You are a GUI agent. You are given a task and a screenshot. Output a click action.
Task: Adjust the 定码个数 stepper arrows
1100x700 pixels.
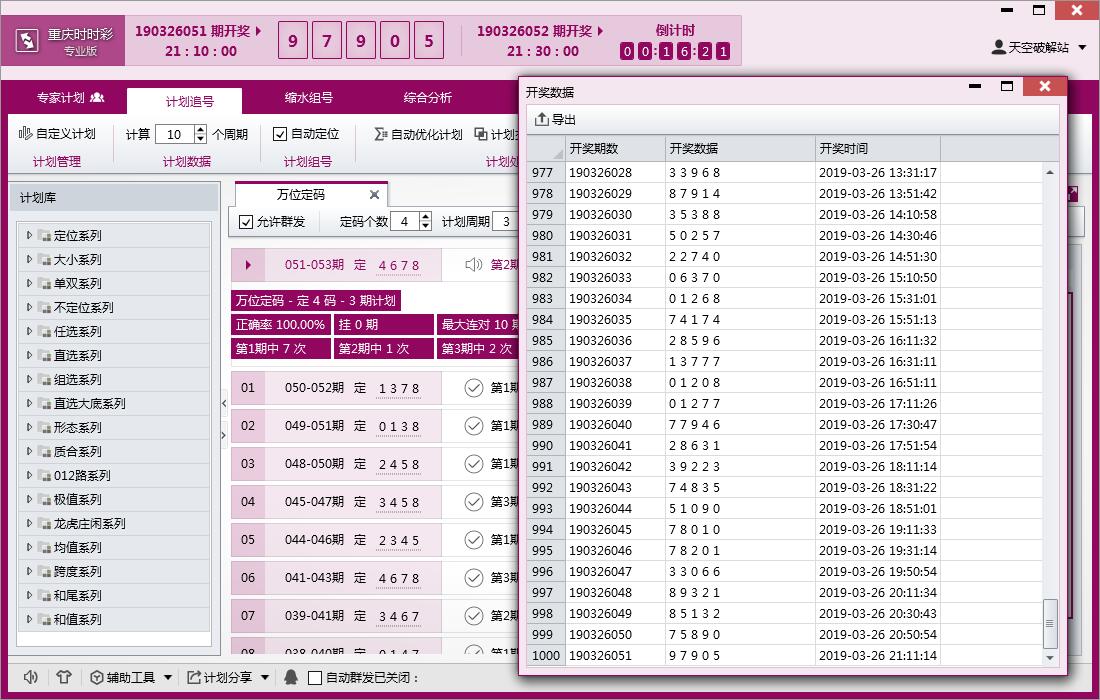click(x=426, y=222)
